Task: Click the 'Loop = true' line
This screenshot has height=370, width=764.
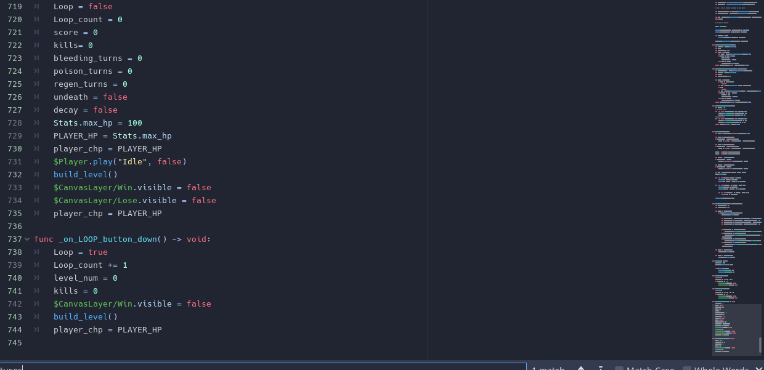Action: (x=80, y=252)
